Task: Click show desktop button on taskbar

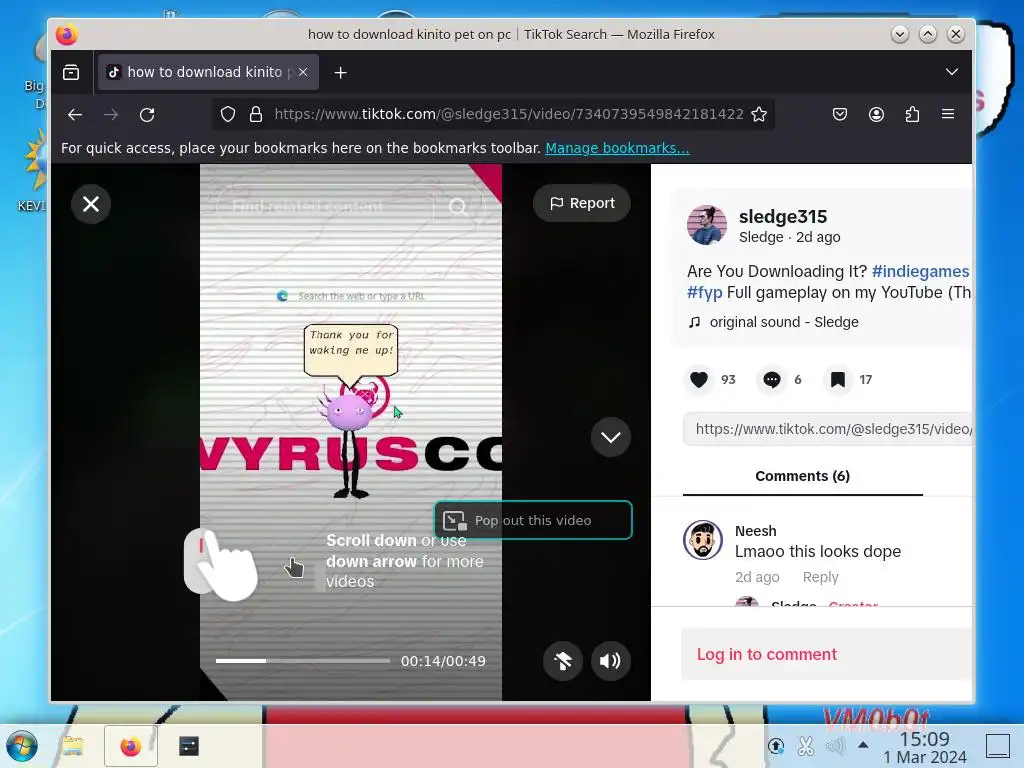Action: 997,746
